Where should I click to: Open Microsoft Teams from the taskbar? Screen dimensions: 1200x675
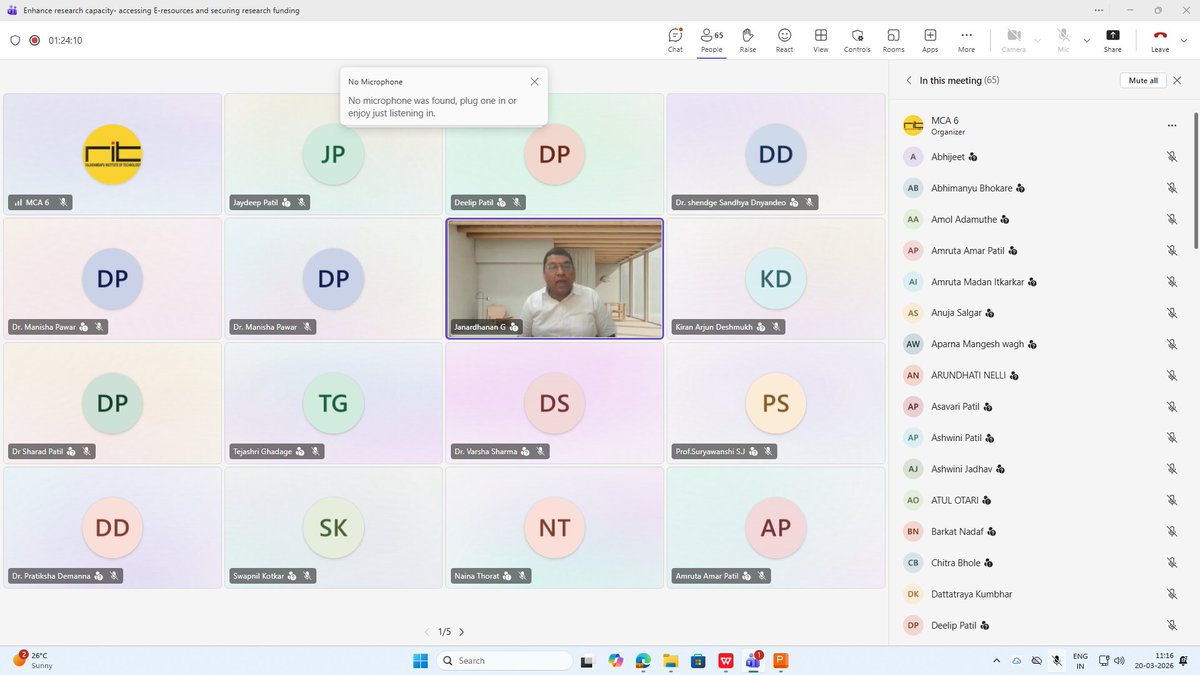(754, 660)
